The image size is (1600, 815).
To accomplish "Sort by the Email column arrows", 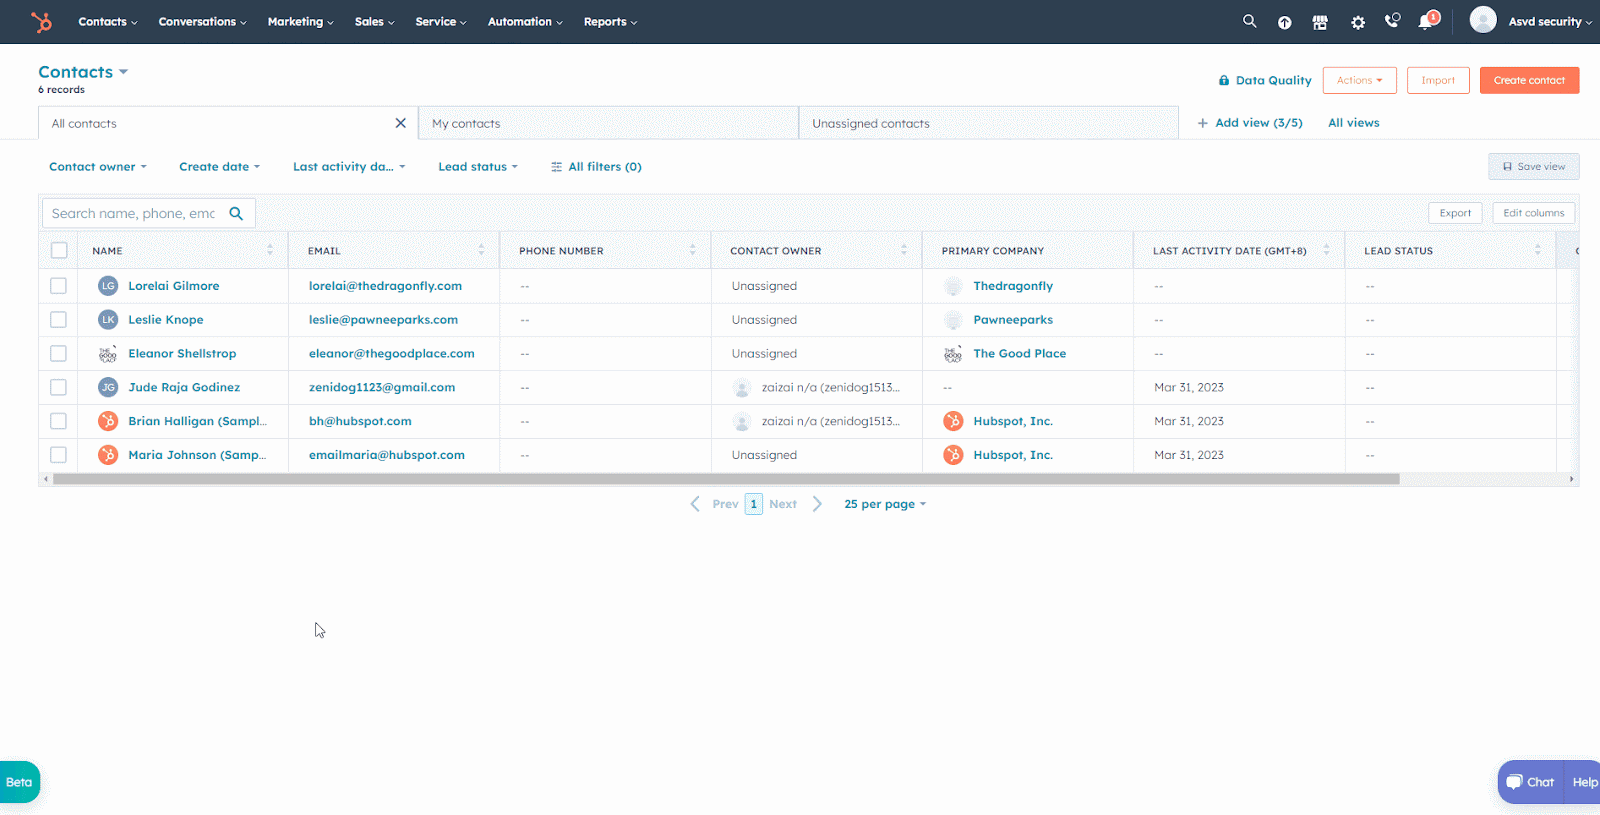I will pyautogui.click(x=481, y=250).
